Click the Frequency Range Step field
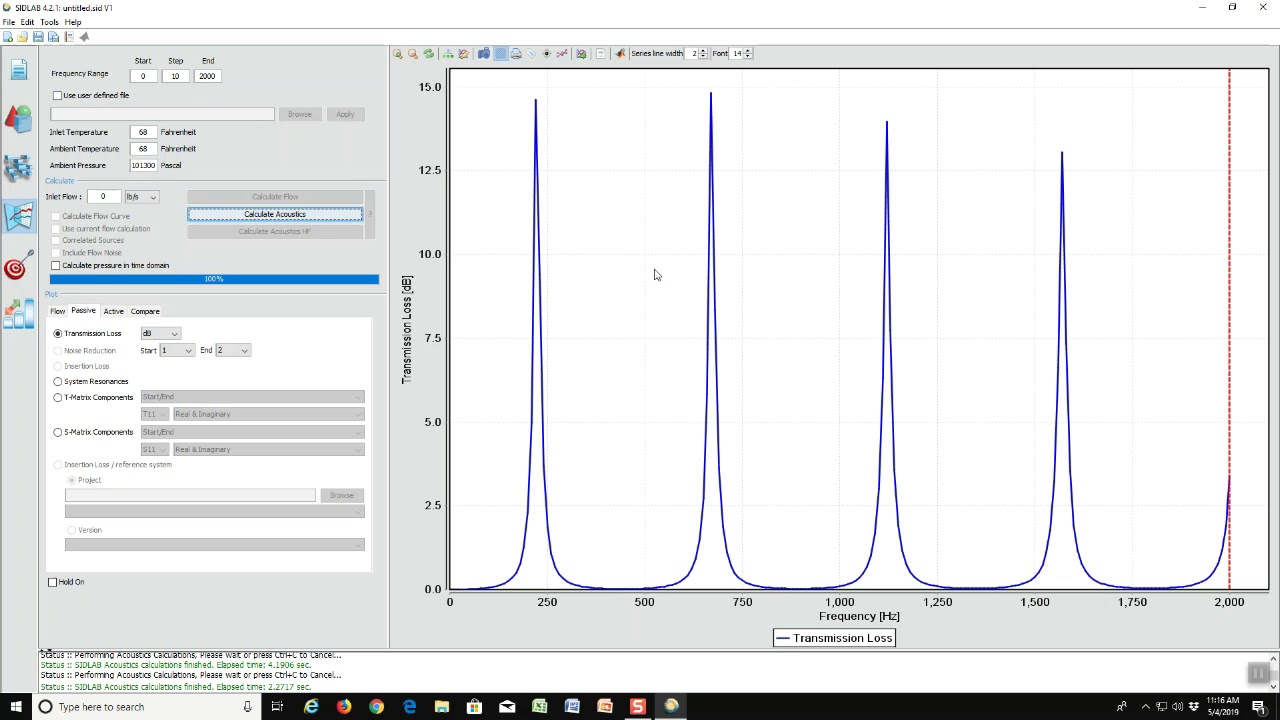The width and height of the screenshot is (1280, 720). click(x=175, y=76)
